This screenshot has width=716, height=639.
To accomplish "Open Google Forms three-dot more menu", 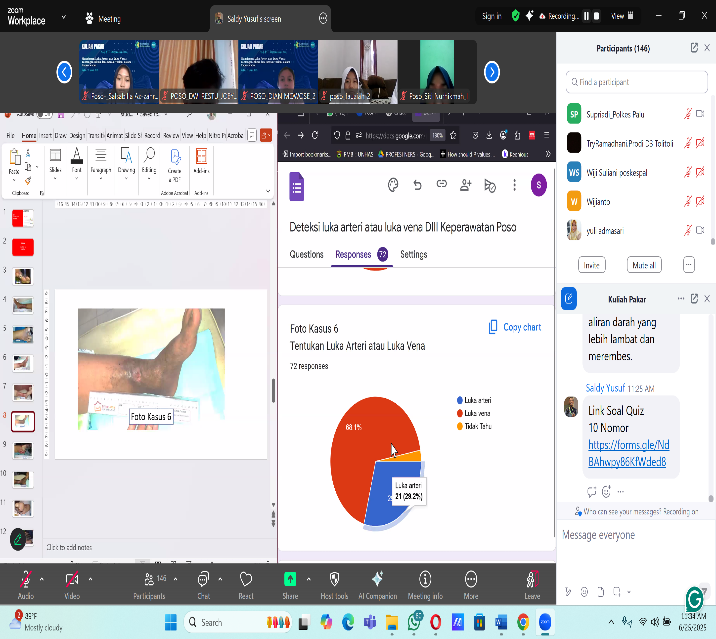I will [515, 185].
